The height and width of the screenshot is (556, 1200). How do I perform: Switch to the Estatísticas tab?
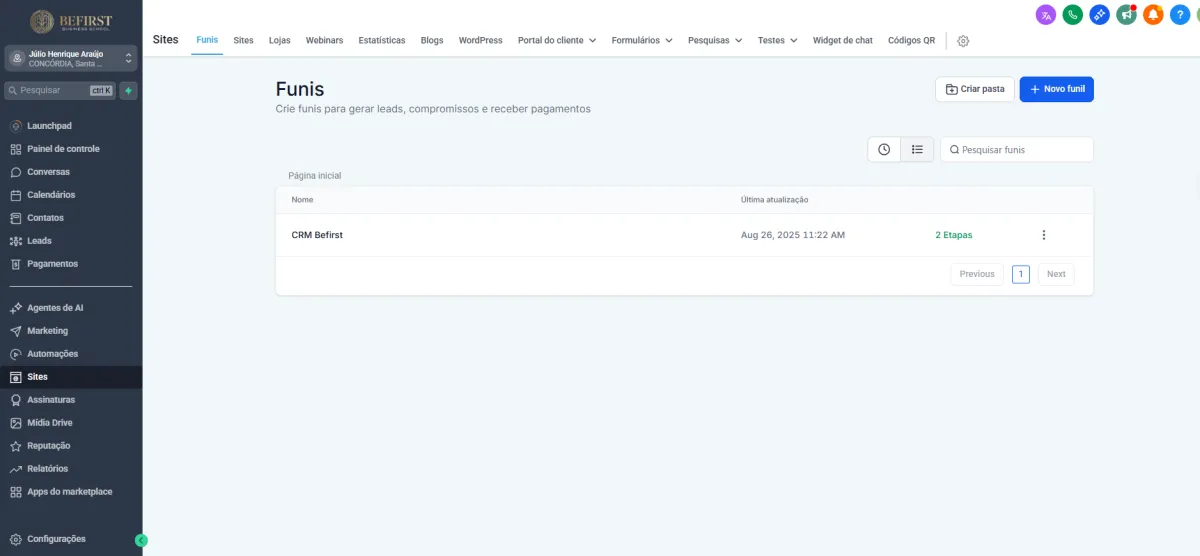382,40
